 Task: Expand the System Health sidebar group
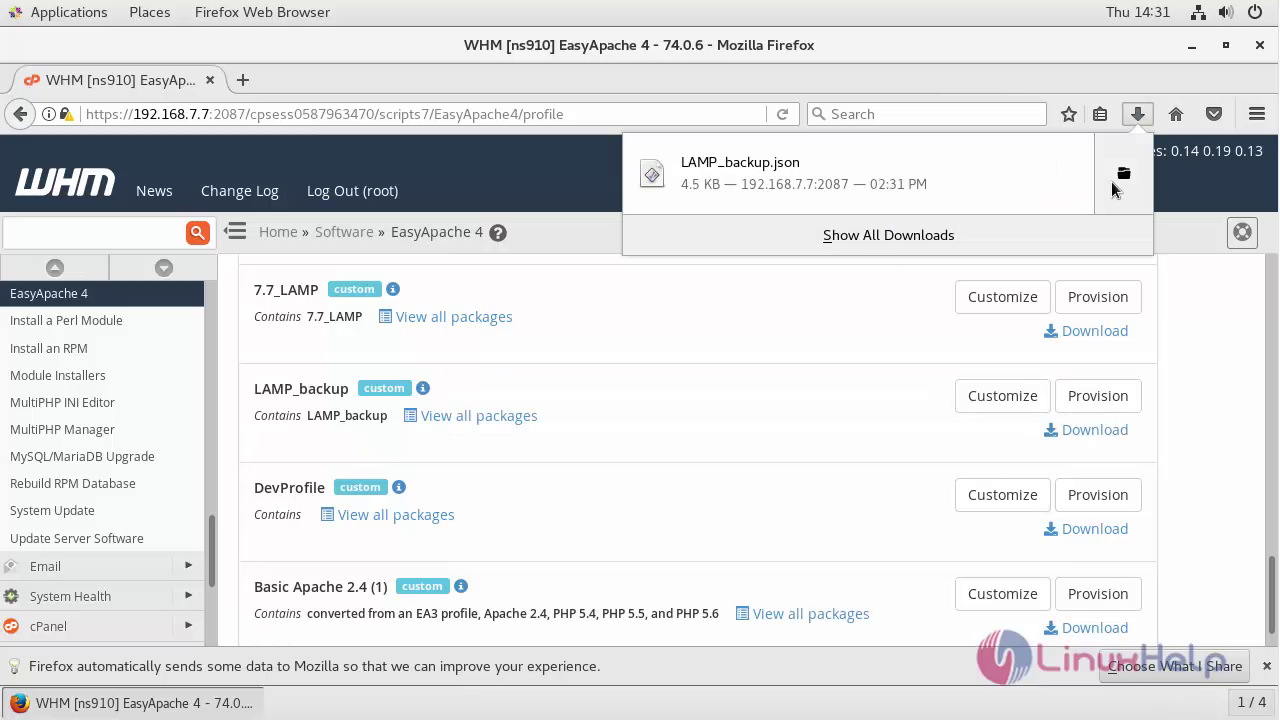(100, 596)
